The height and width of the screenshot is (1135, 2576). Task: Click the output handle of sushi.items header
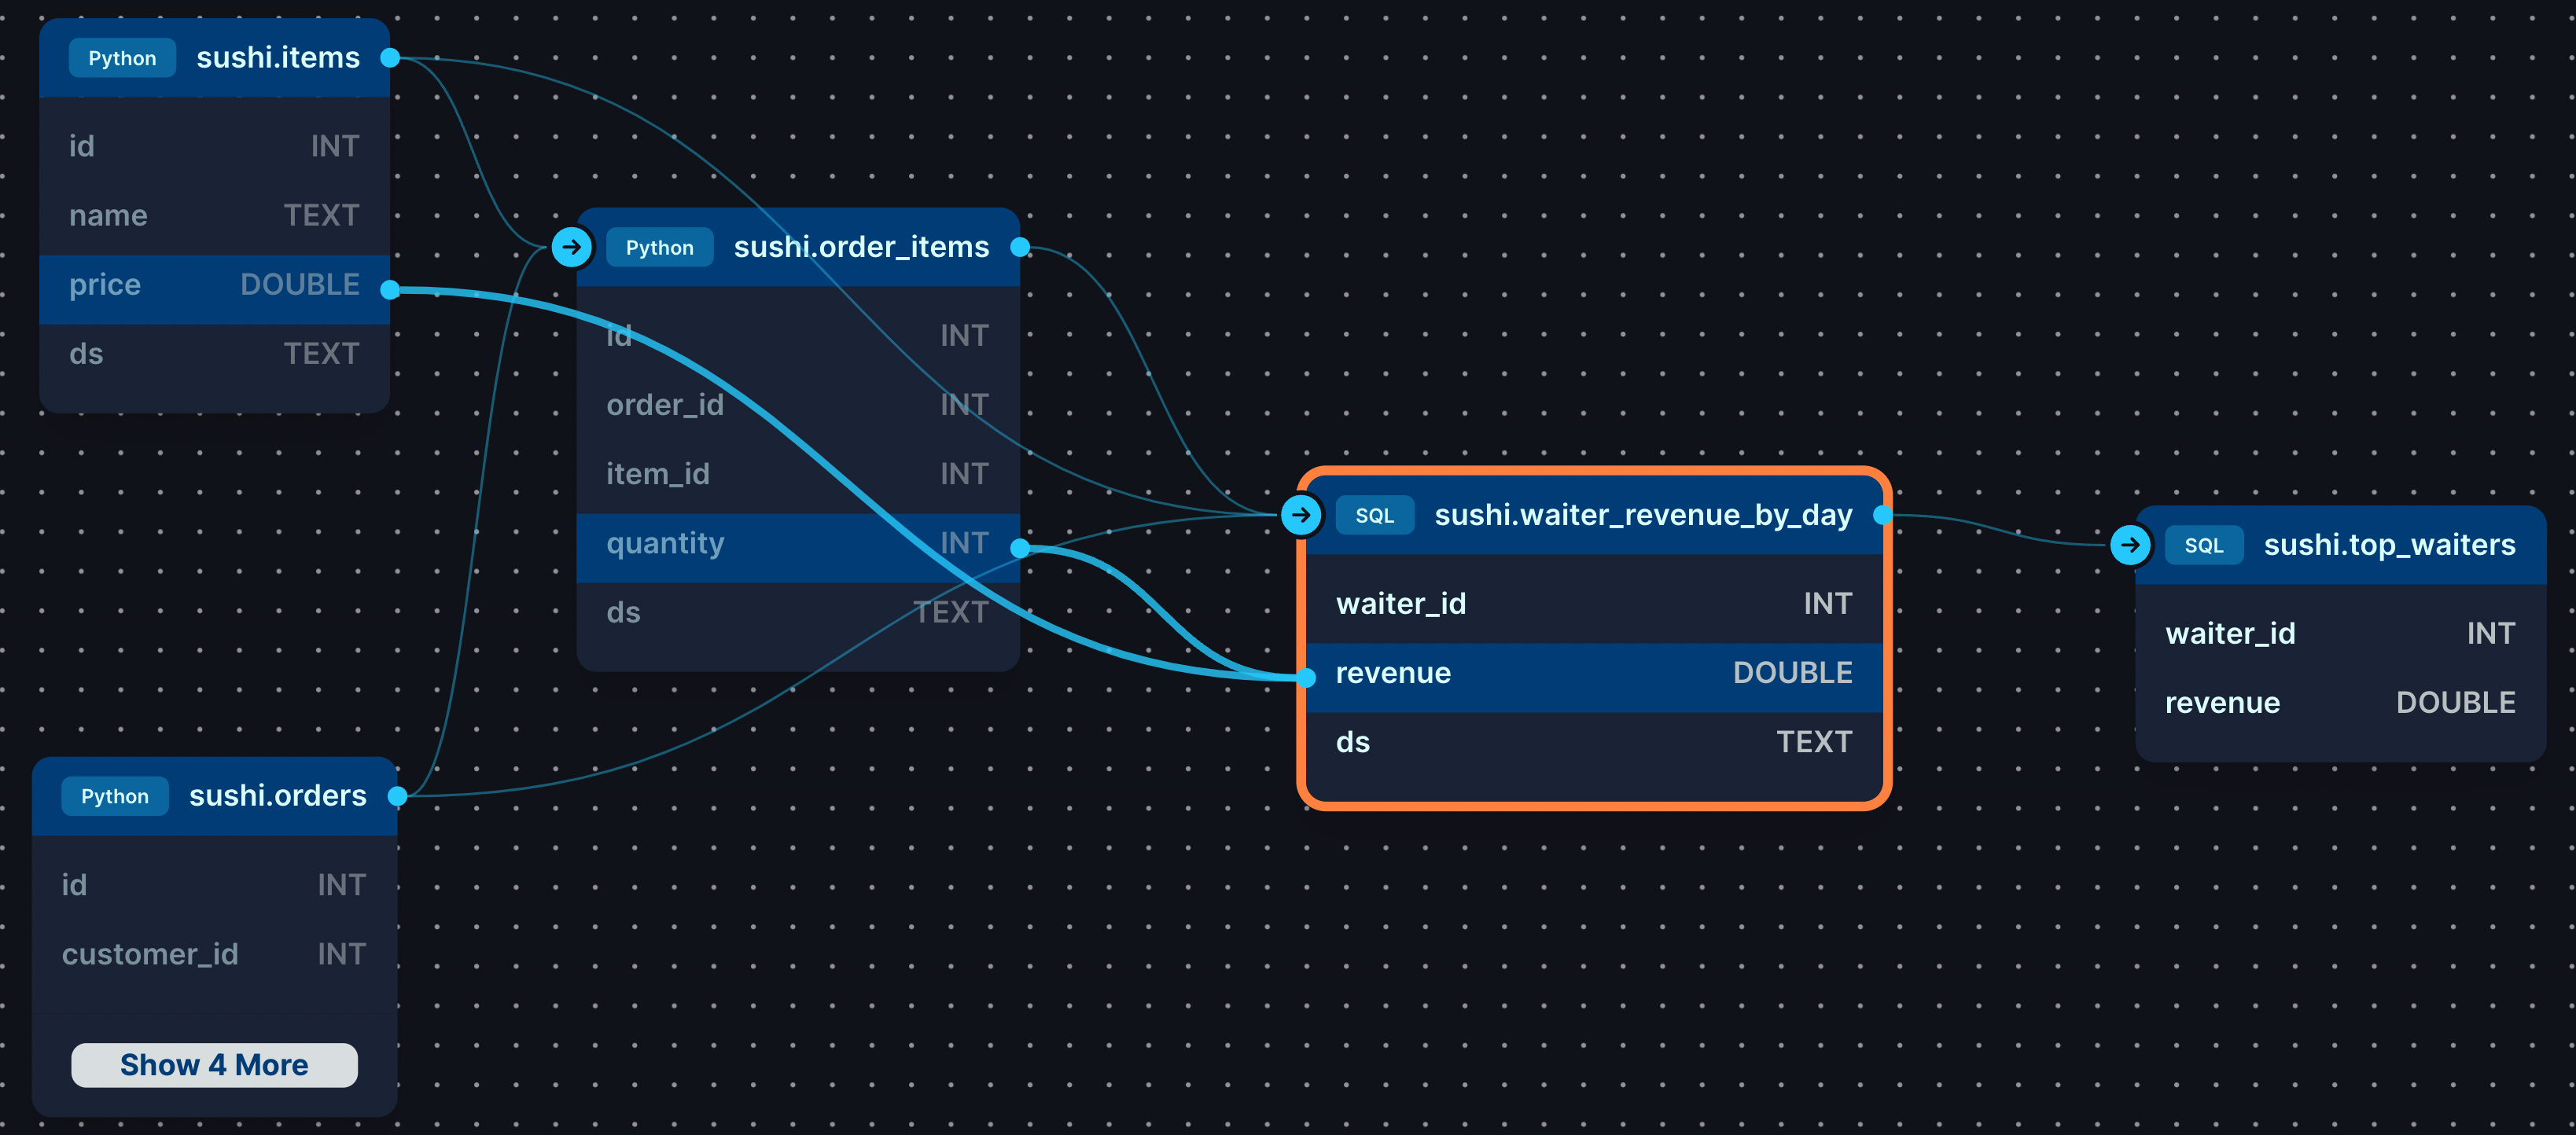(x=391, y=58)
